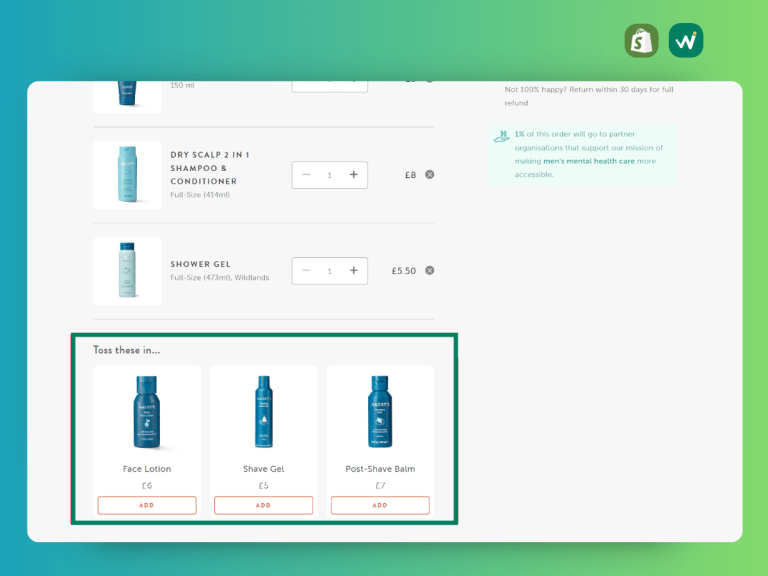The image size is (768, 576).
Task: Click the Dry Scalp 2 in 1 Shampoo title
Action: click(x=210, y=168)
